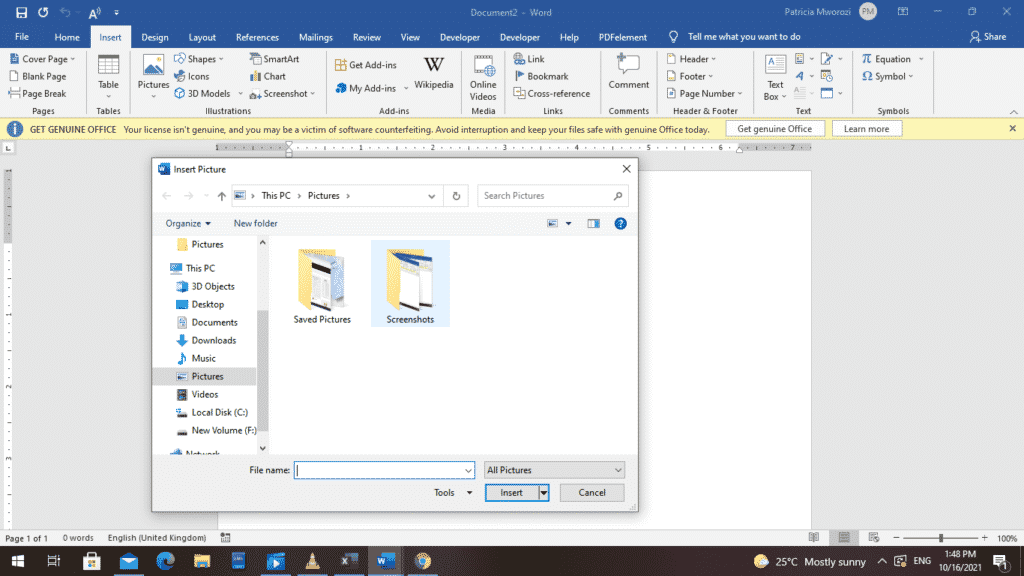Viewport: 1024px width, 576px height.
Task: Insert Online Videos
Action: click(x=483, y=75)
